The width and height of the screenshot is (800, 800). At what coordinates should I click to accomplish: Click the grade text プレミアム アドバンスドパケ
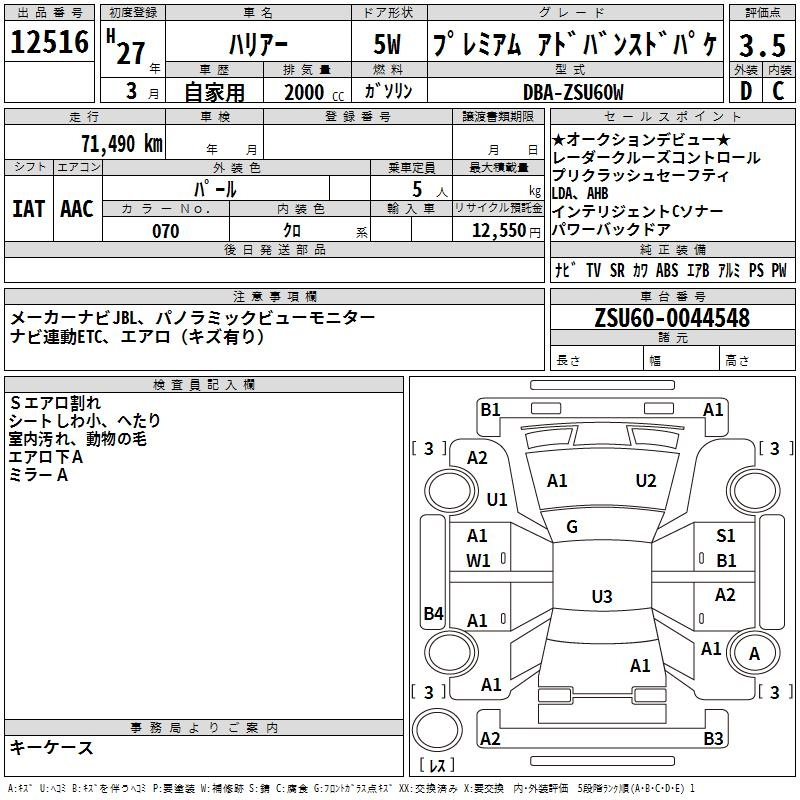tap(575, 44)
